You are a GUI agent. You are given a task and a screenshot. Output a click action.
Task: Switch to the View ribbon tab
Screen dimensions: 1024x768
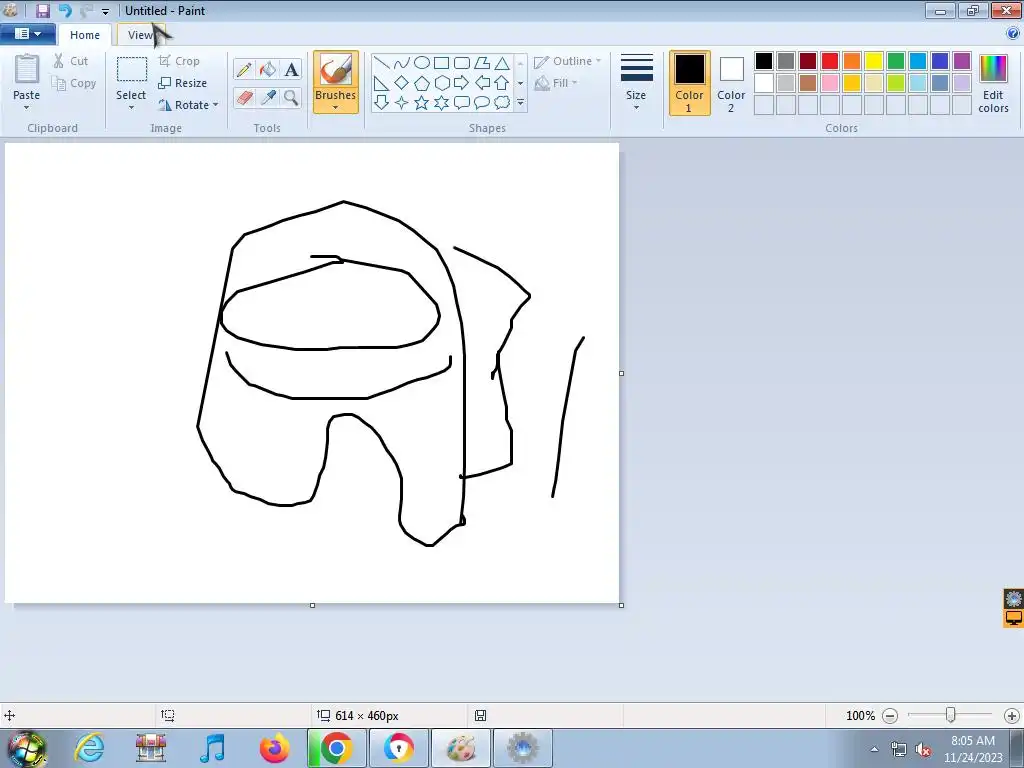click(x=140, y=35)
